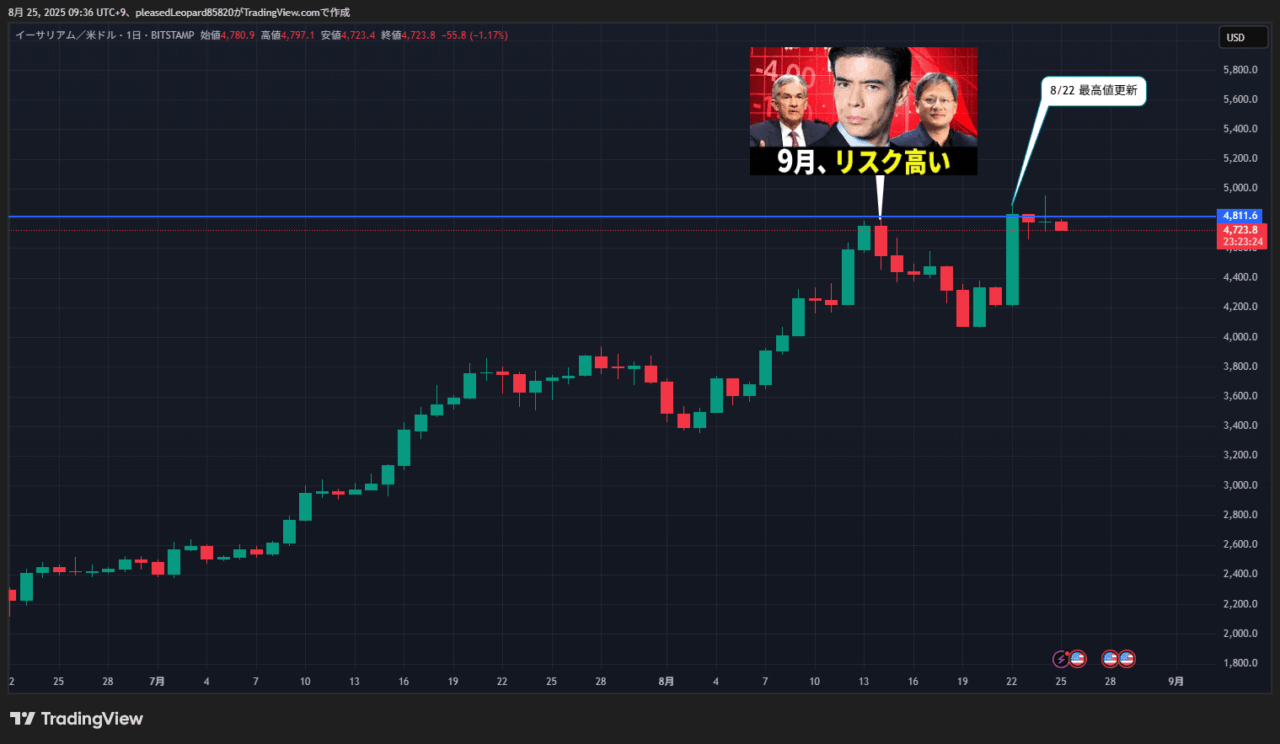Click the red 4,723.8 current price label

(x=1240, y=229)
